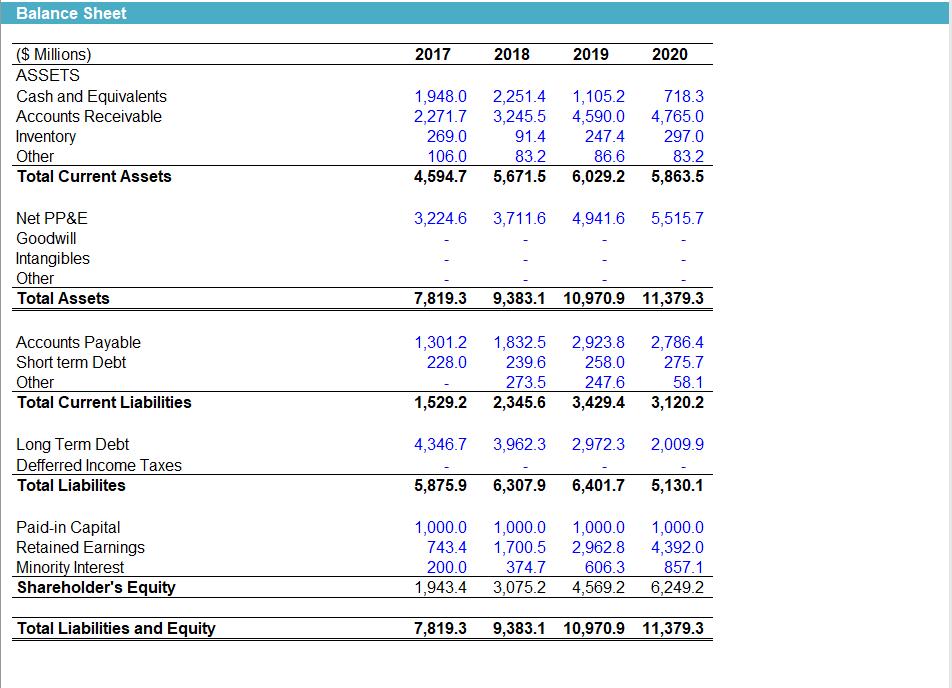
Task: Select 2017 Total Liabilities and Equity value
Action: [x=440, y=628]
